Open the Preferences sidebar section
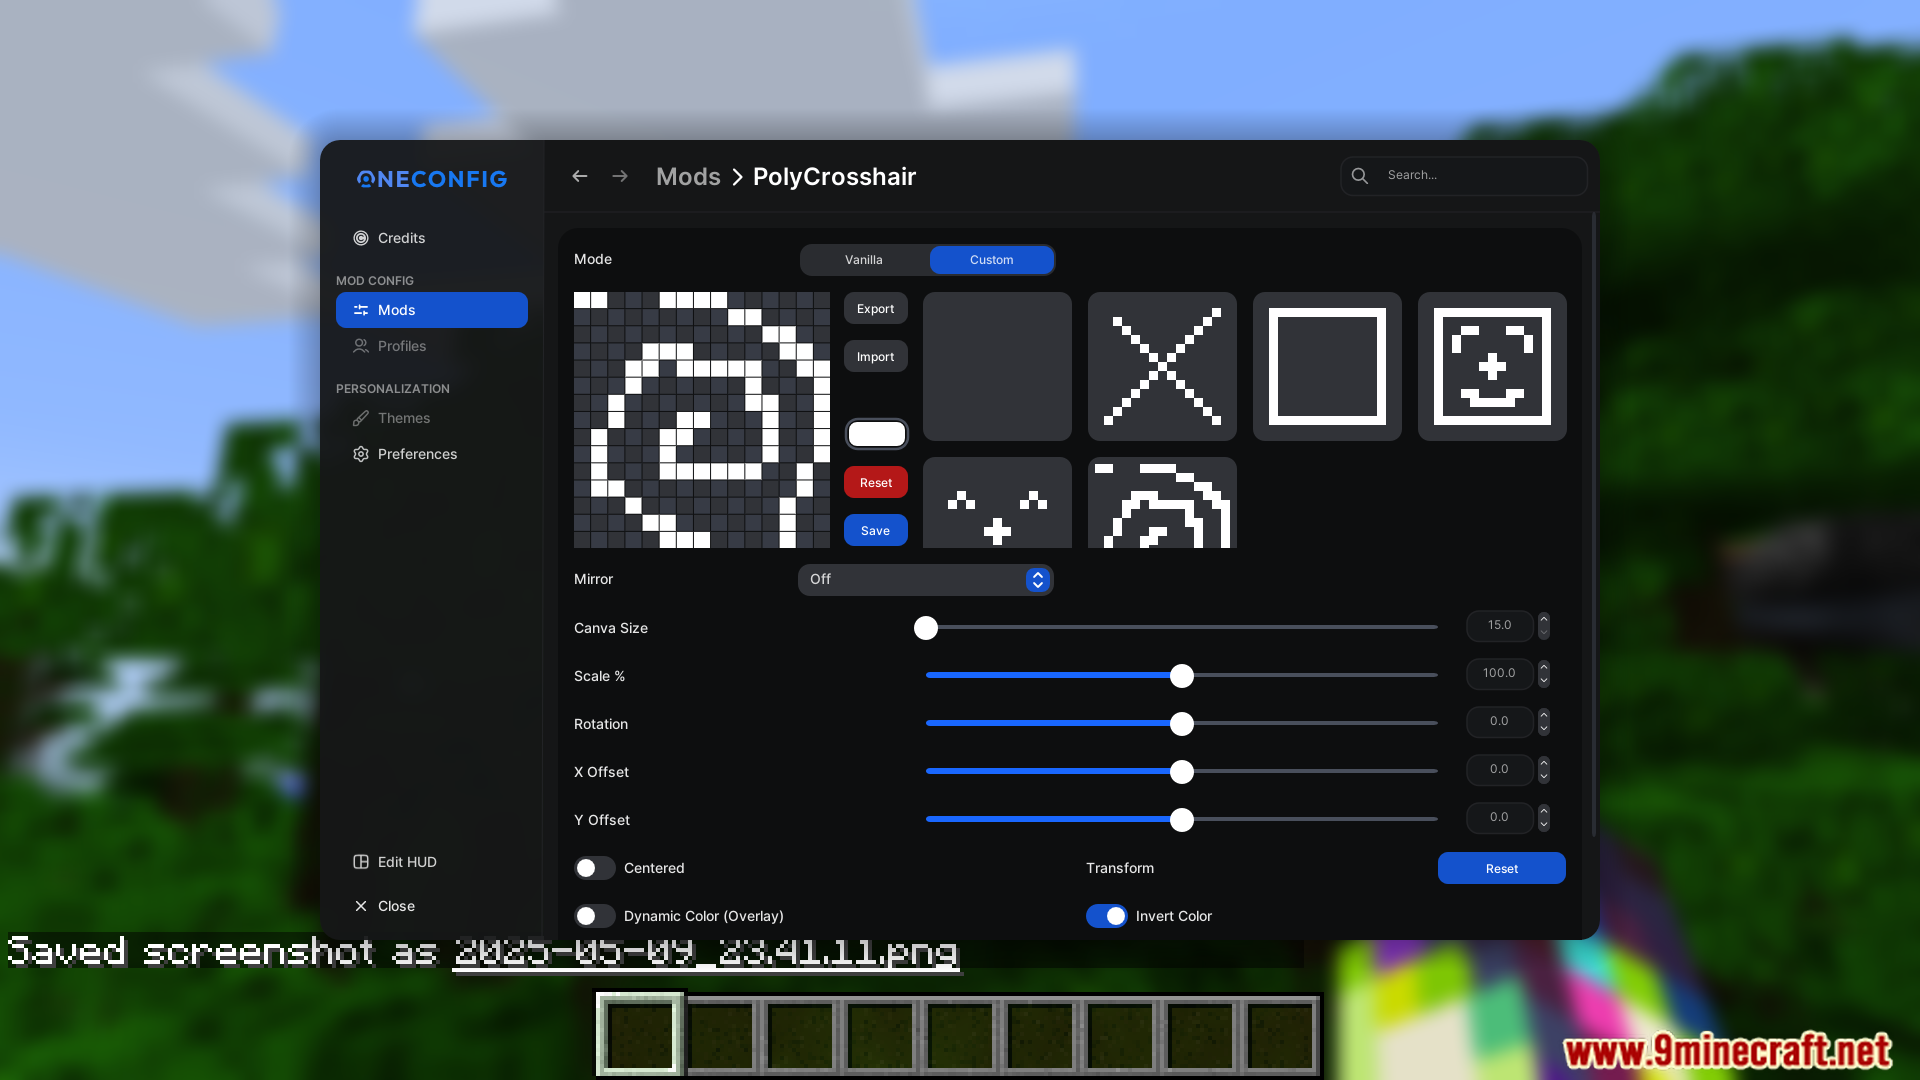The image size is (1920, 1080). 432,454
